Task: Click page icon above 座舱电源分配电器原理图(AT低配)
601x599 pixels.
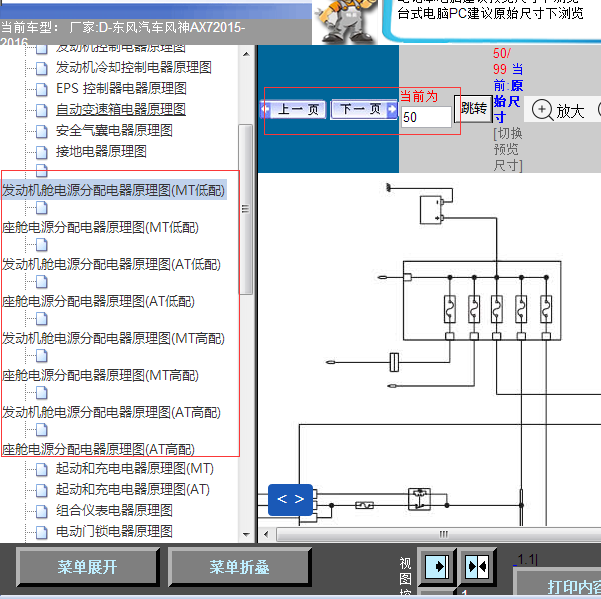Action: (42, 282)
